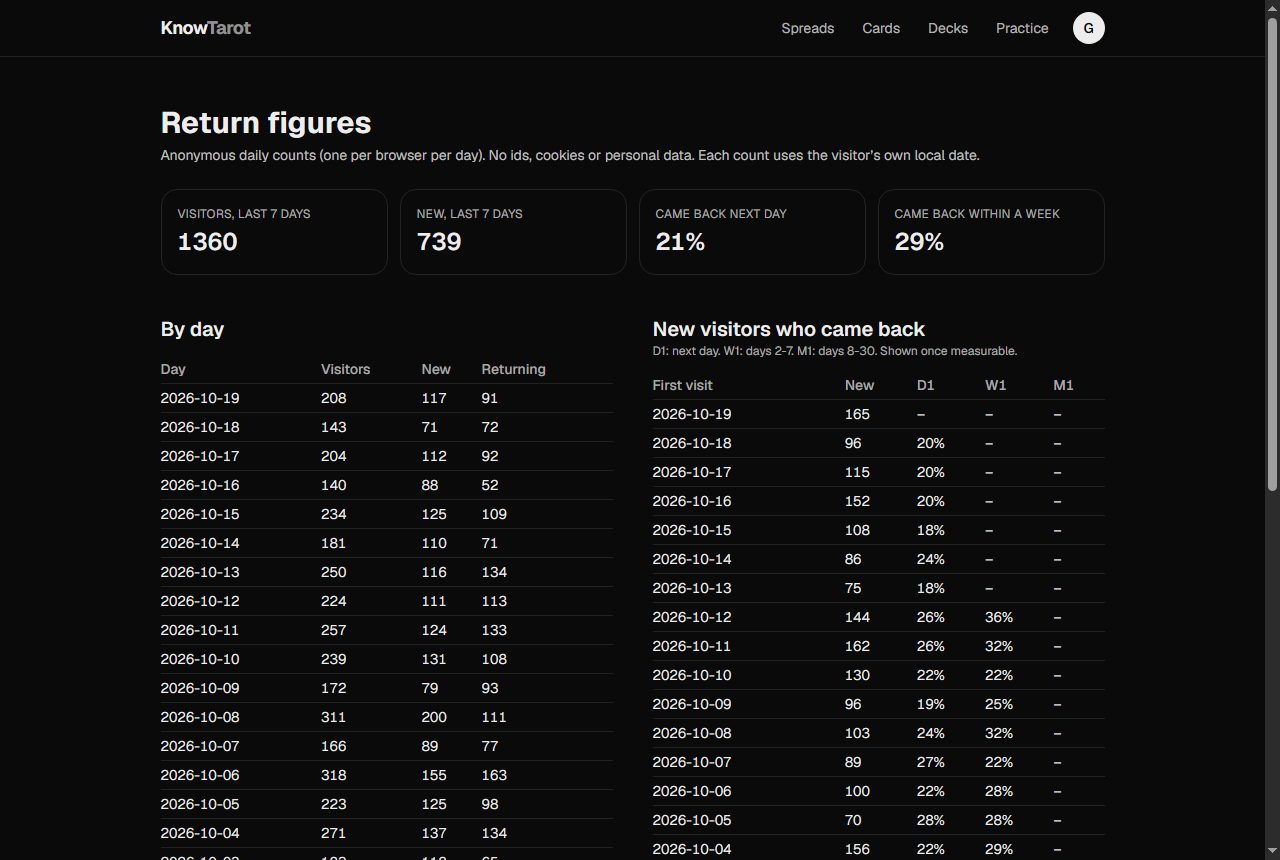Click new count 144
The height and width of the screenshot is (860, 1280).
pos(857,617)
